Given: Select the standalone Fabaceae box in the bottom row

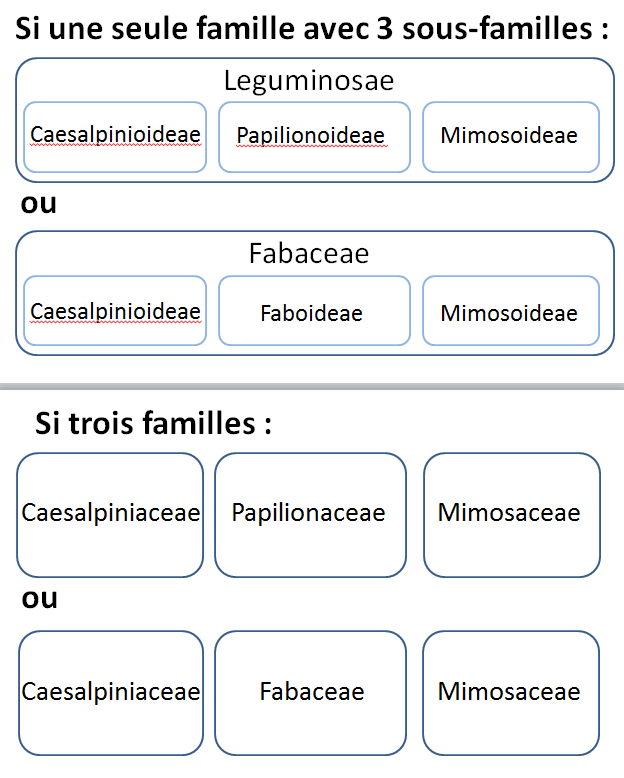Looking at the screenshot, I should 311,692.
